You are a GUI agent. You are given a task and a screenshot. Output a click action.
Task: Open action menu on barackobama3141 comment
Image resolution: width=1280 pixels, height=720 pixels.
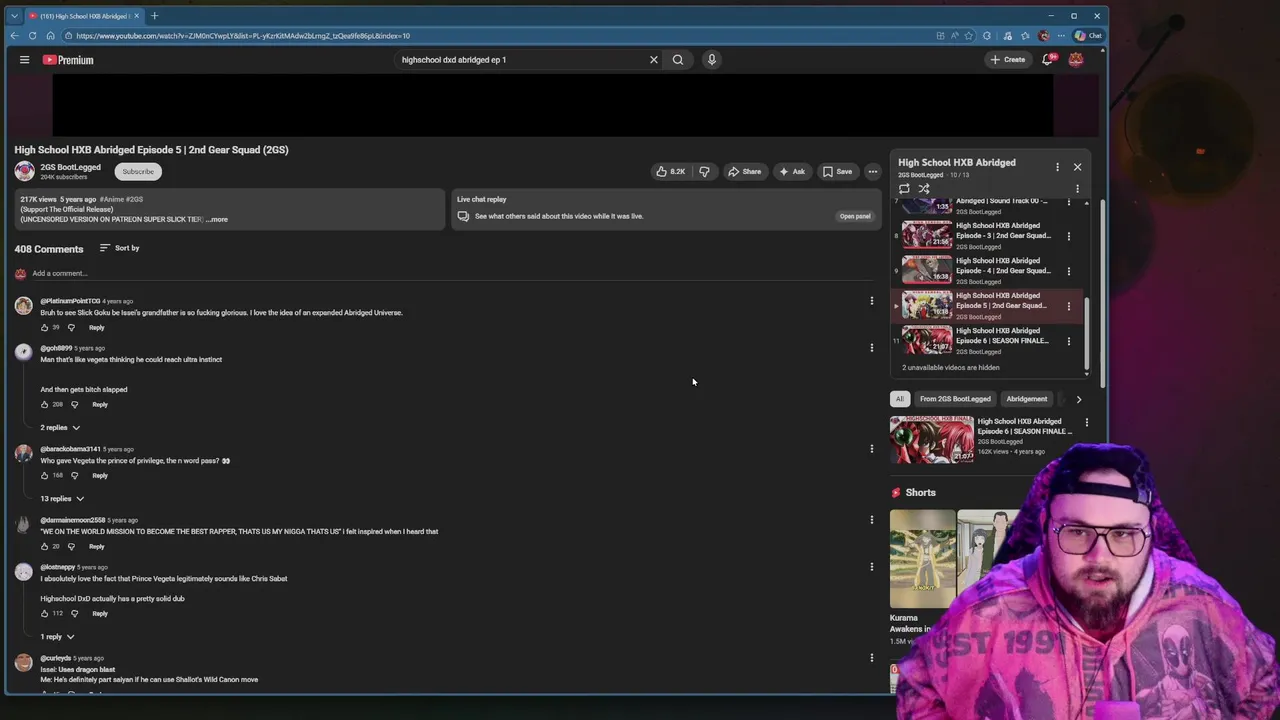click(x=871, y=449)
